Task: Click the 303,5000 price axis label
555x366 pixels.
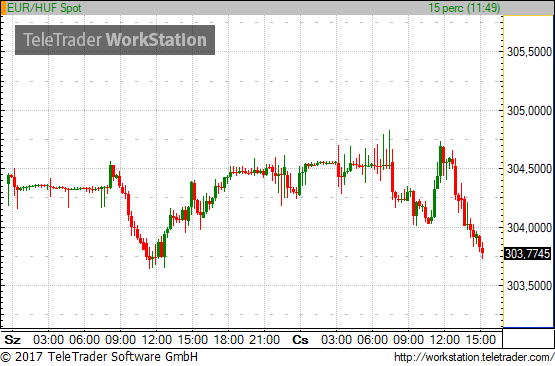Action: click(x=529, y=286)
